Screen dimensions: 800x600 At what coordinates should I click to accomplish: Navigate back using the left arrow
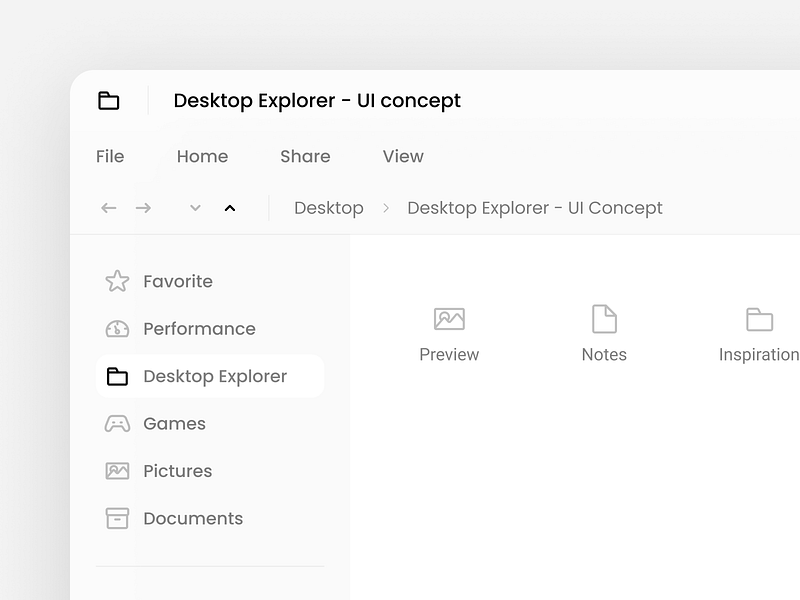point(110,208)
